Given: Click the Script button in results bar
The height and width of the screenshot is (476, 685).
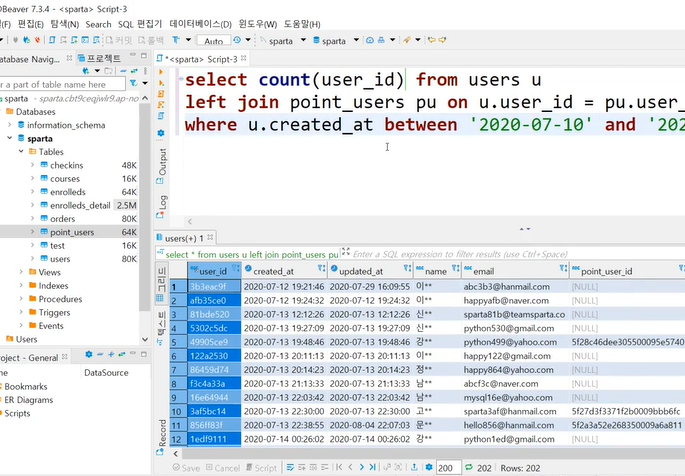Looking at the screenshot, I should (261, 468).
